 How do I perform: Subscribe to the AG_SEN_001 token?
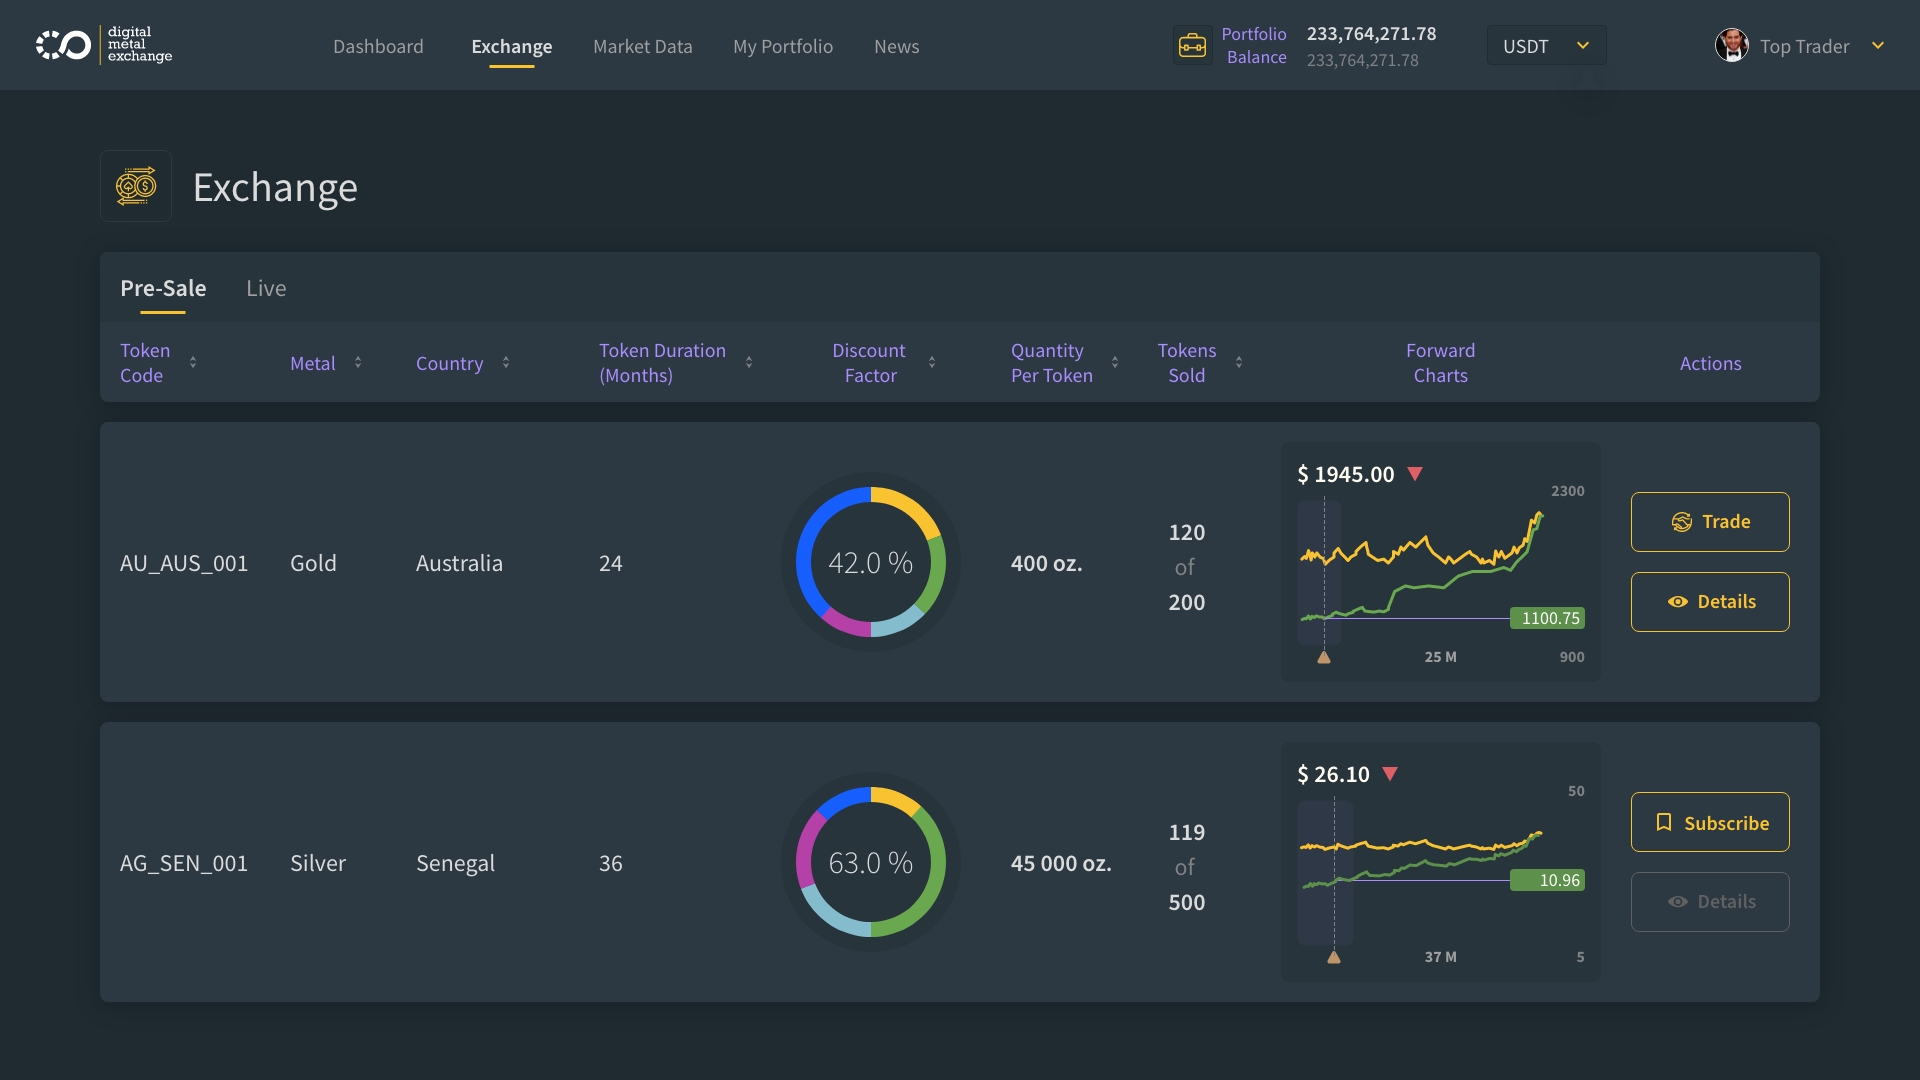click(x=1709, y=823)
